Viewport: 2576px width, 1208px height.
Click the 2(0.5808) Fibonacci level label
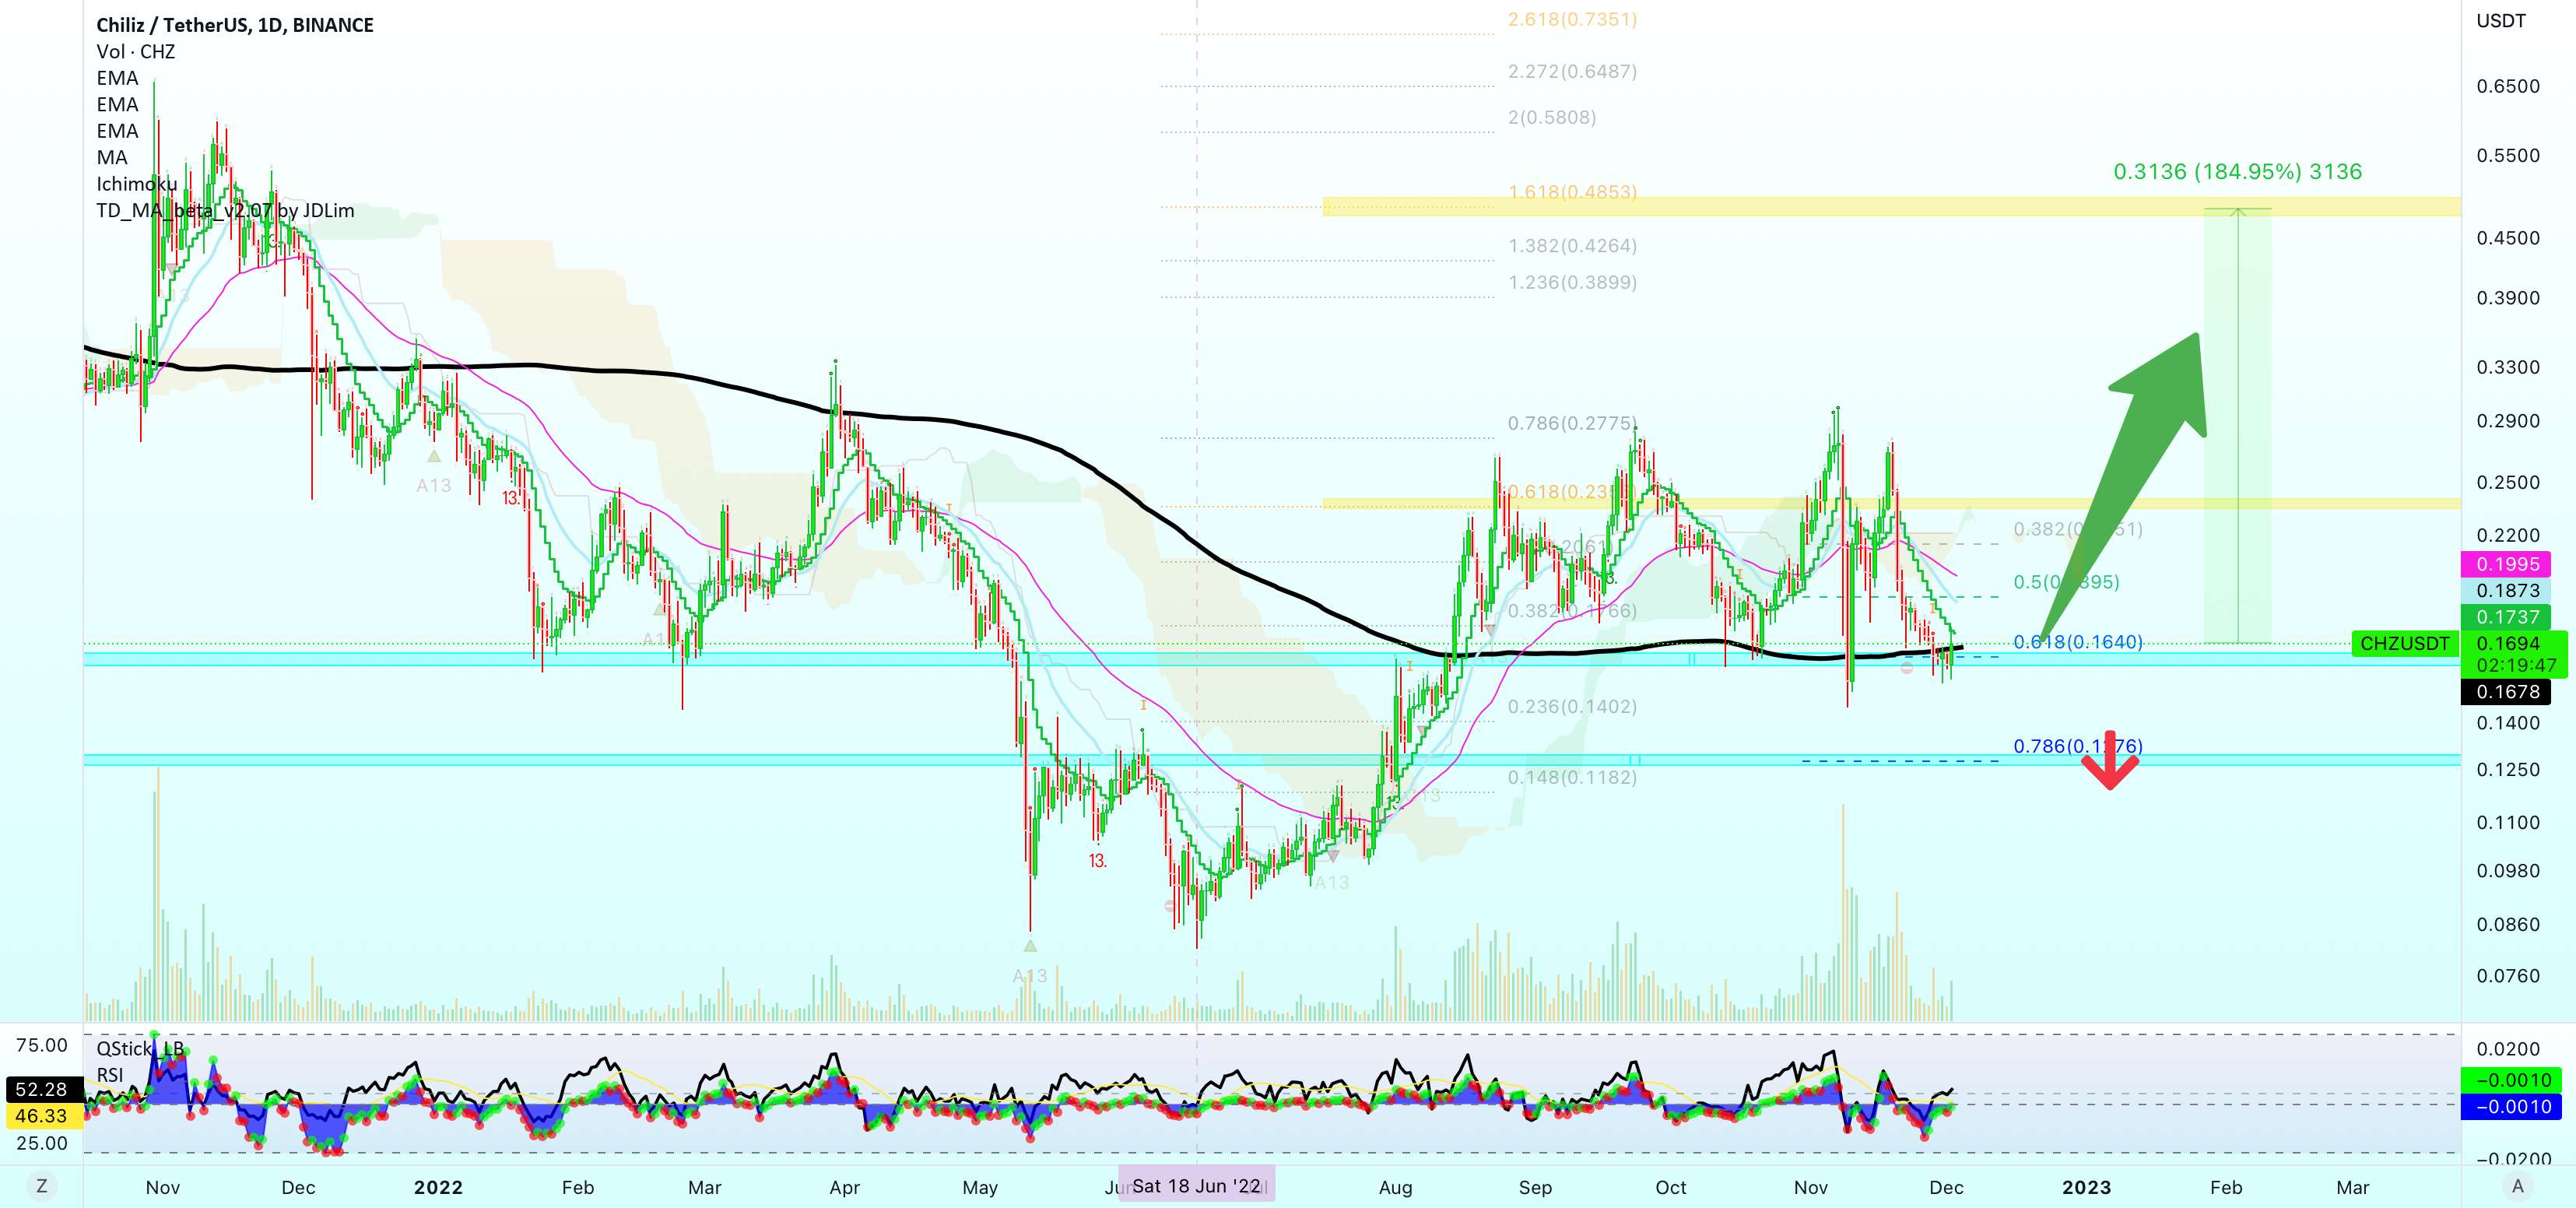1552,117
